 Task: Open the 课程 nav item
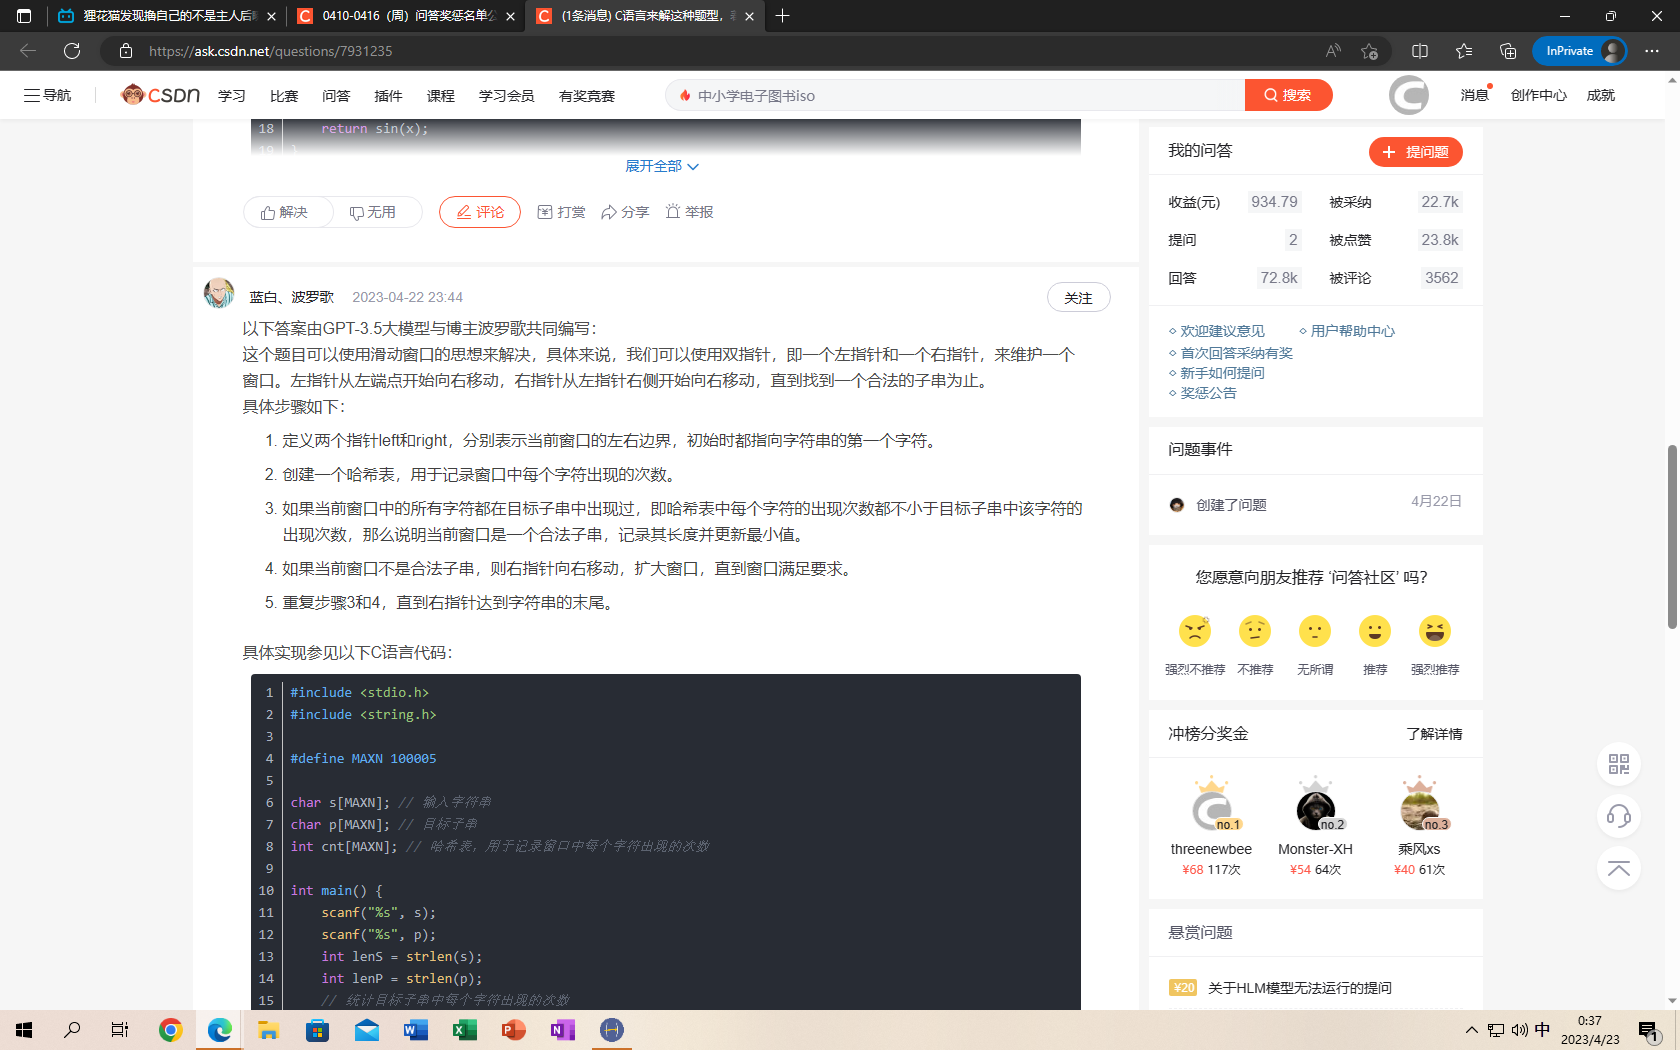(440, 96)
